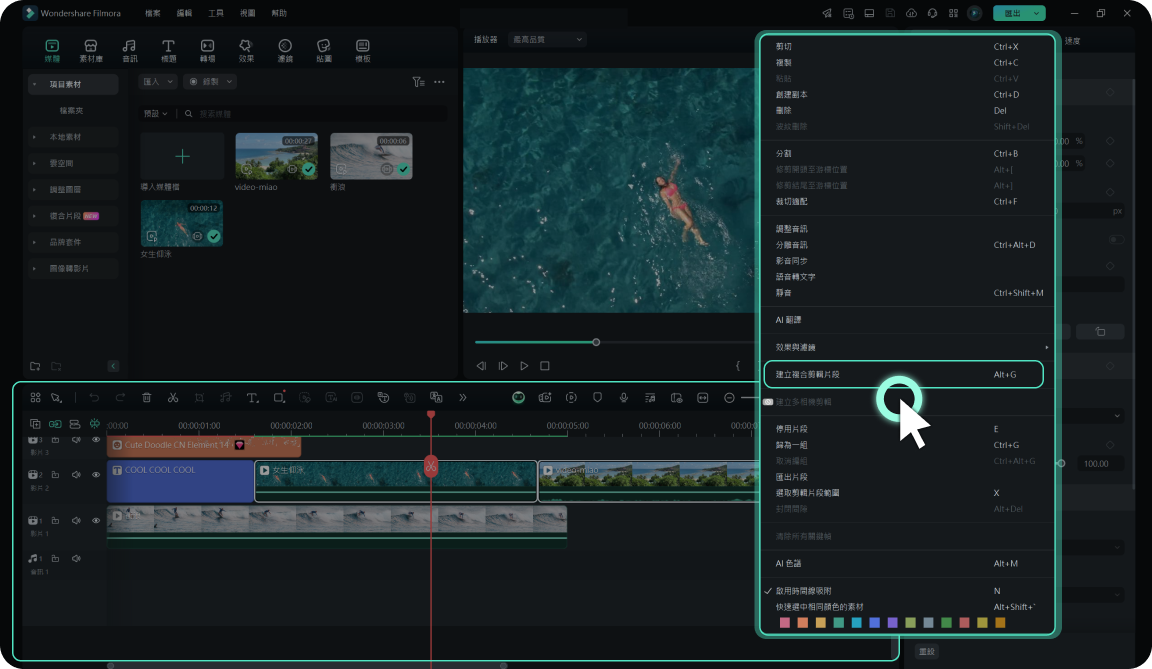Mute the 音訊 1 audio track
The image size is (1152, 669).
76,558
